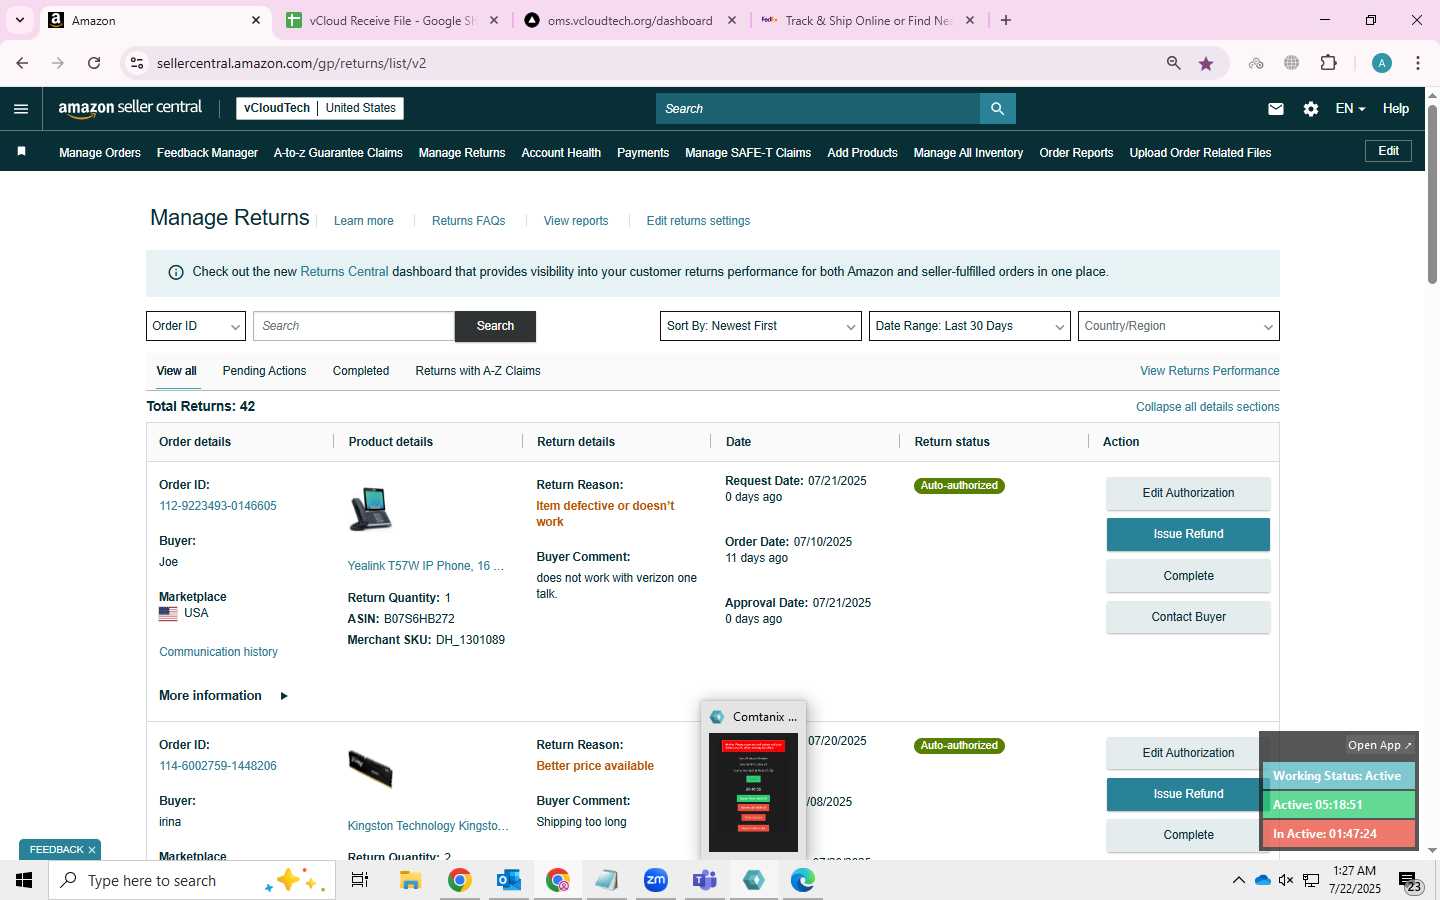Click the magnifier search button in header
Screen dimensions: 1440x900
point(997,109)
